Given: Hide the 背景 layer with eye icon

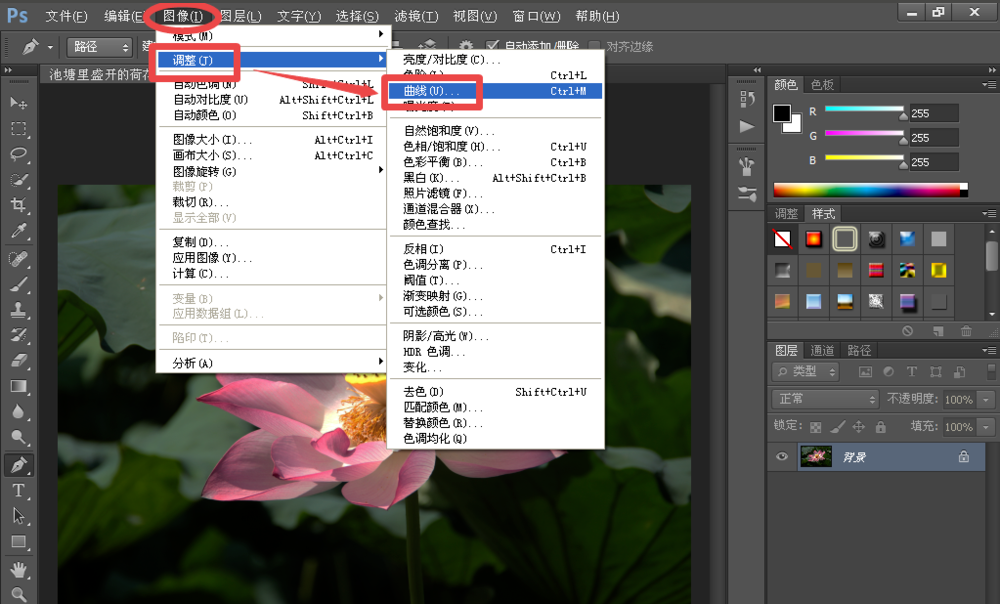Looking at the screenshot, I should pyautogui.click(x=783, y=457).
